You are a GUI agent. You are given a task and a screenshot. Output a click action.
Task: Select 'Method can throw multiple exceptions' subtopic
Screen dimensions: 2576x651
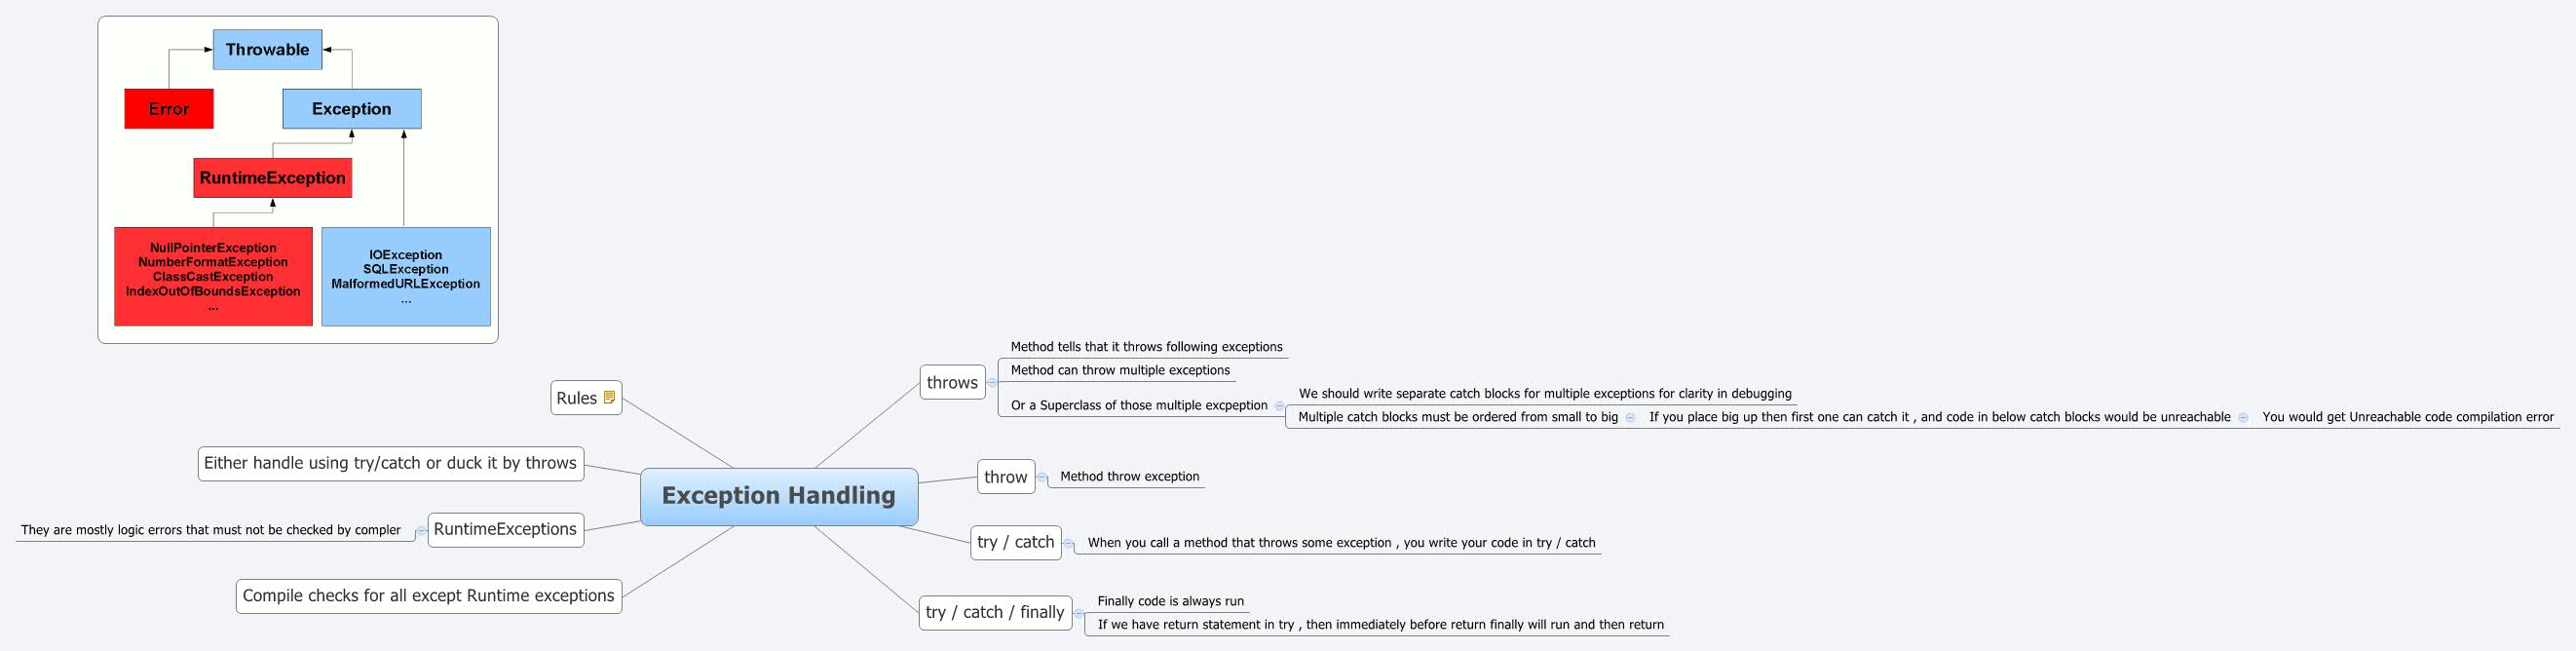(x=1119, y=370)
